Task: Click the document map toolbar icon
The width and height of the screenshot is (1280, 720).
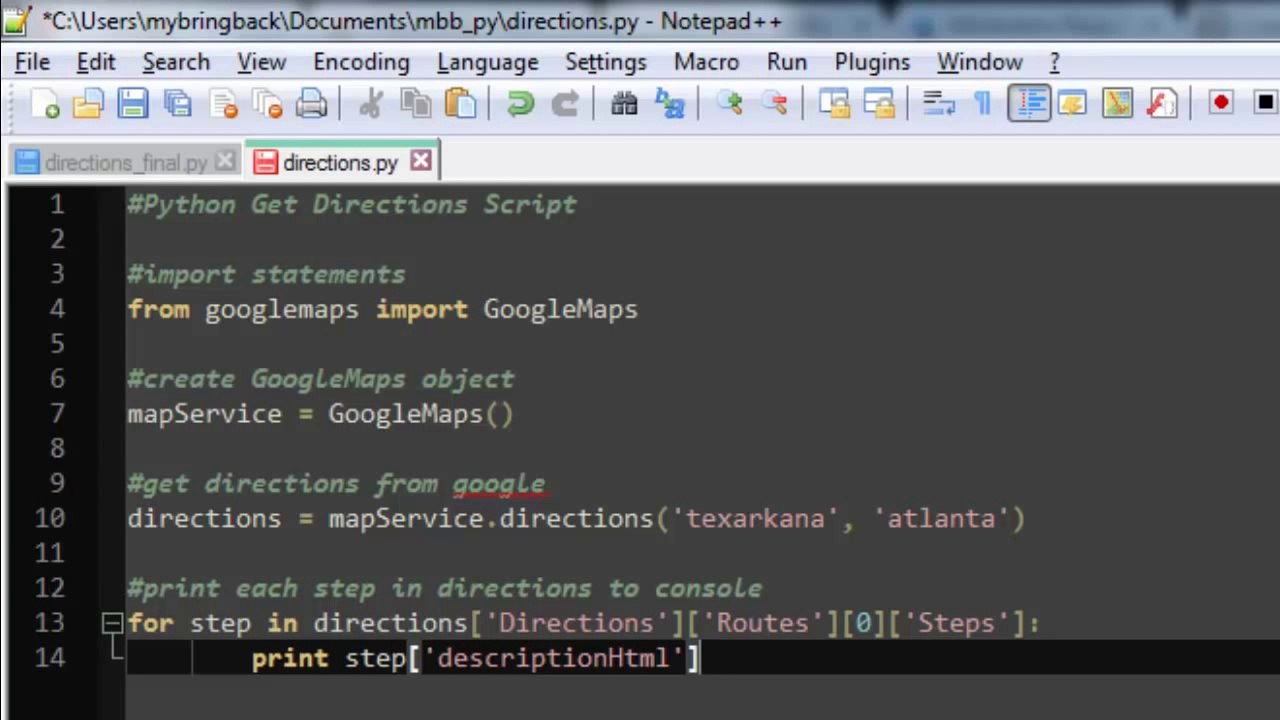Action: coord(1117,103)
